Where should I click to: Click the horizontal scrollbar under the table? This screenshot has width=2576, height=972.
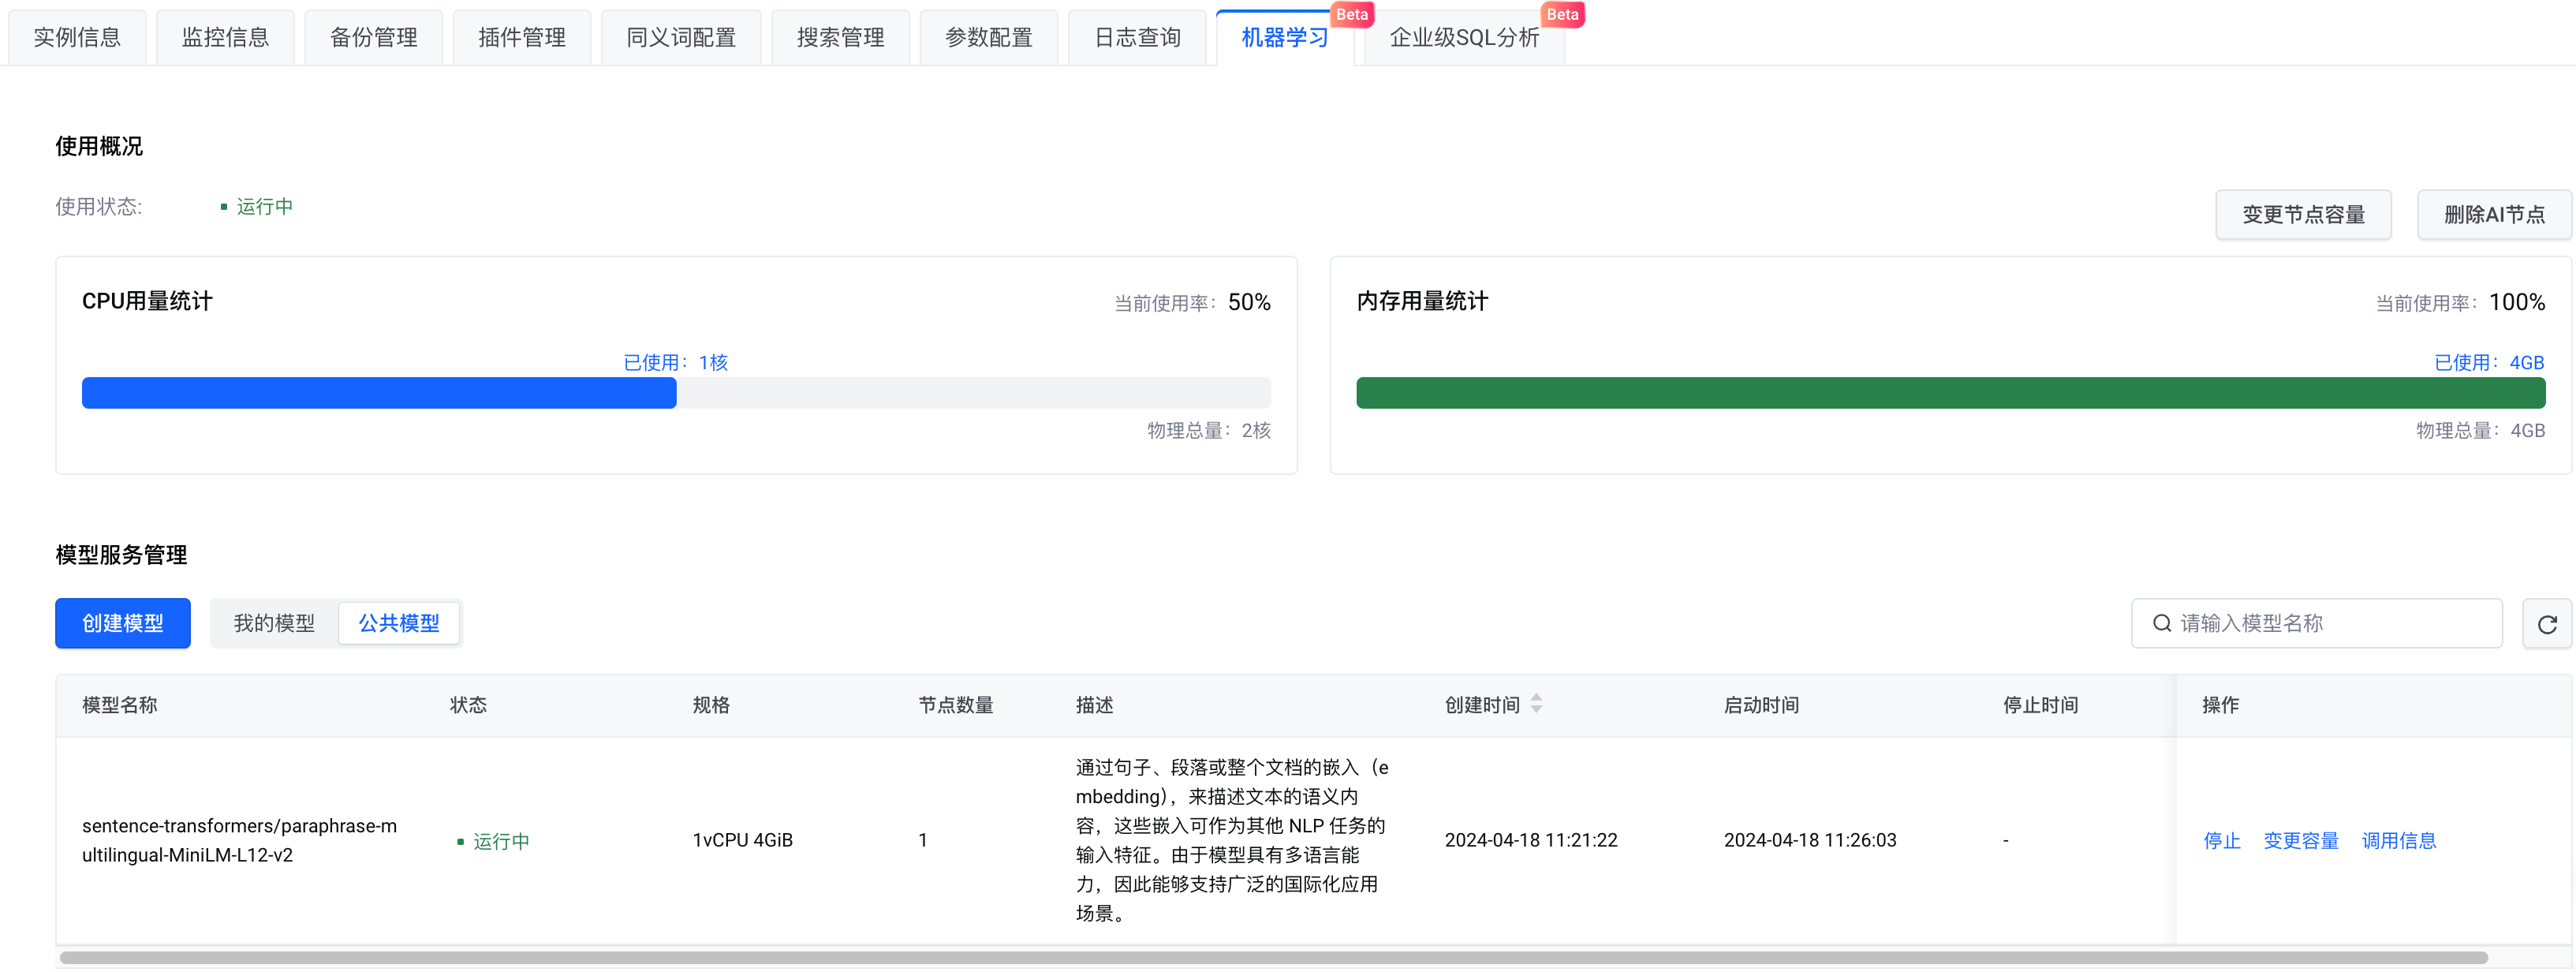tap(1272, 958)
